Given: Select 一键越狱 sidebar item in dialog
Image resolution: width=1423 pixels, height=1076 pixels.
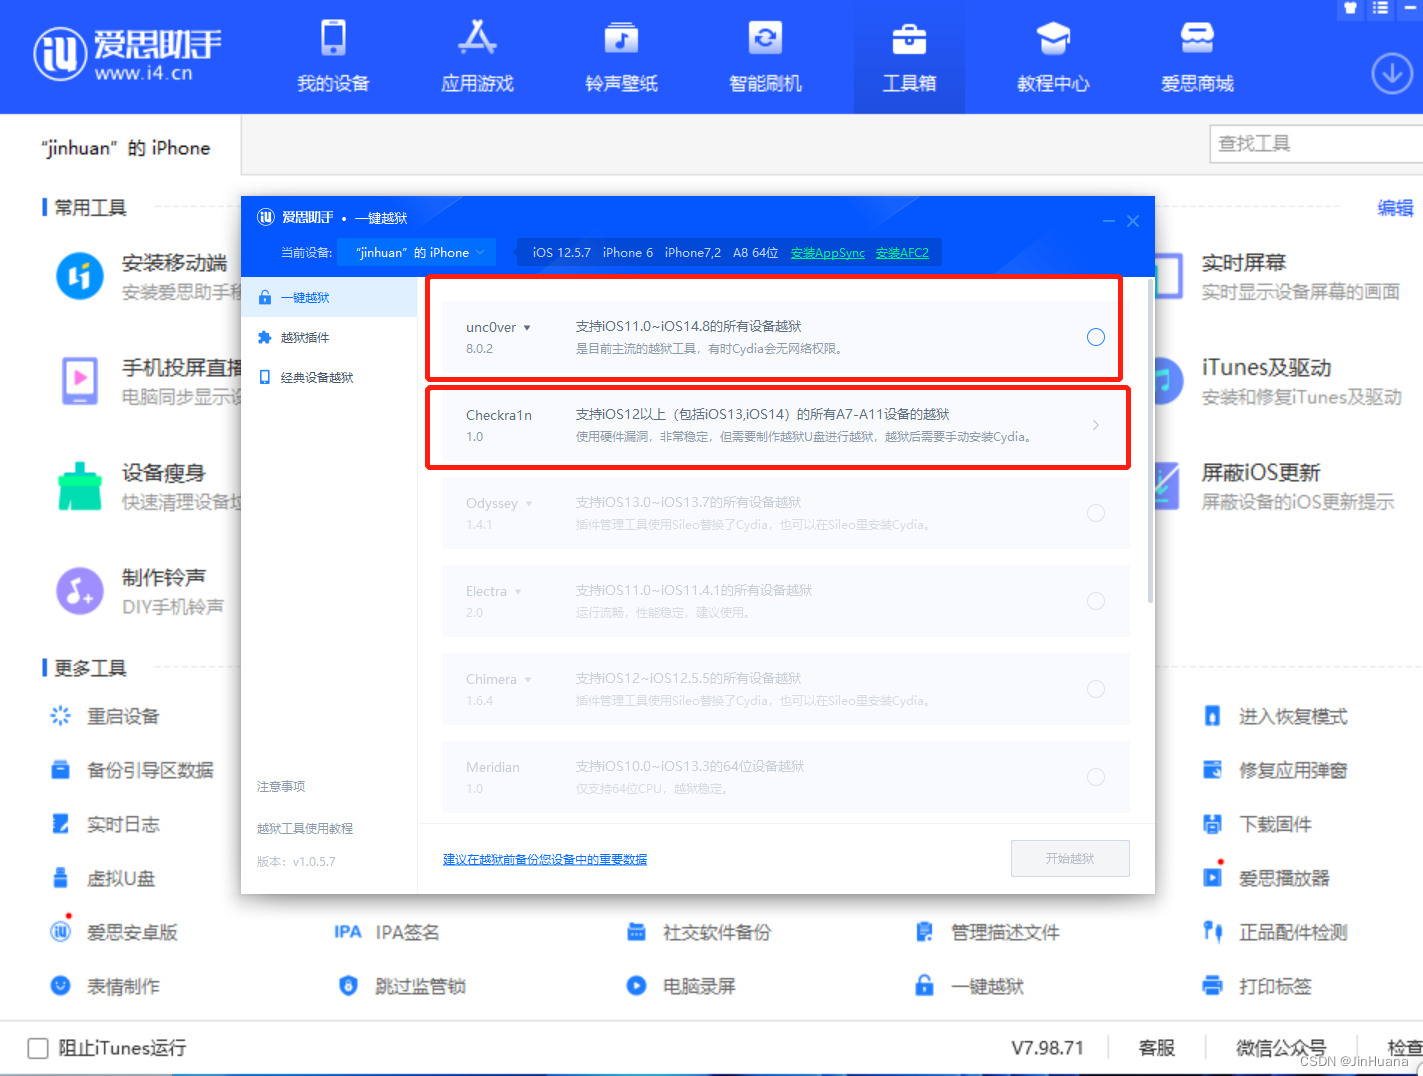Looking at the screenshot, I should tap(329, 297).
